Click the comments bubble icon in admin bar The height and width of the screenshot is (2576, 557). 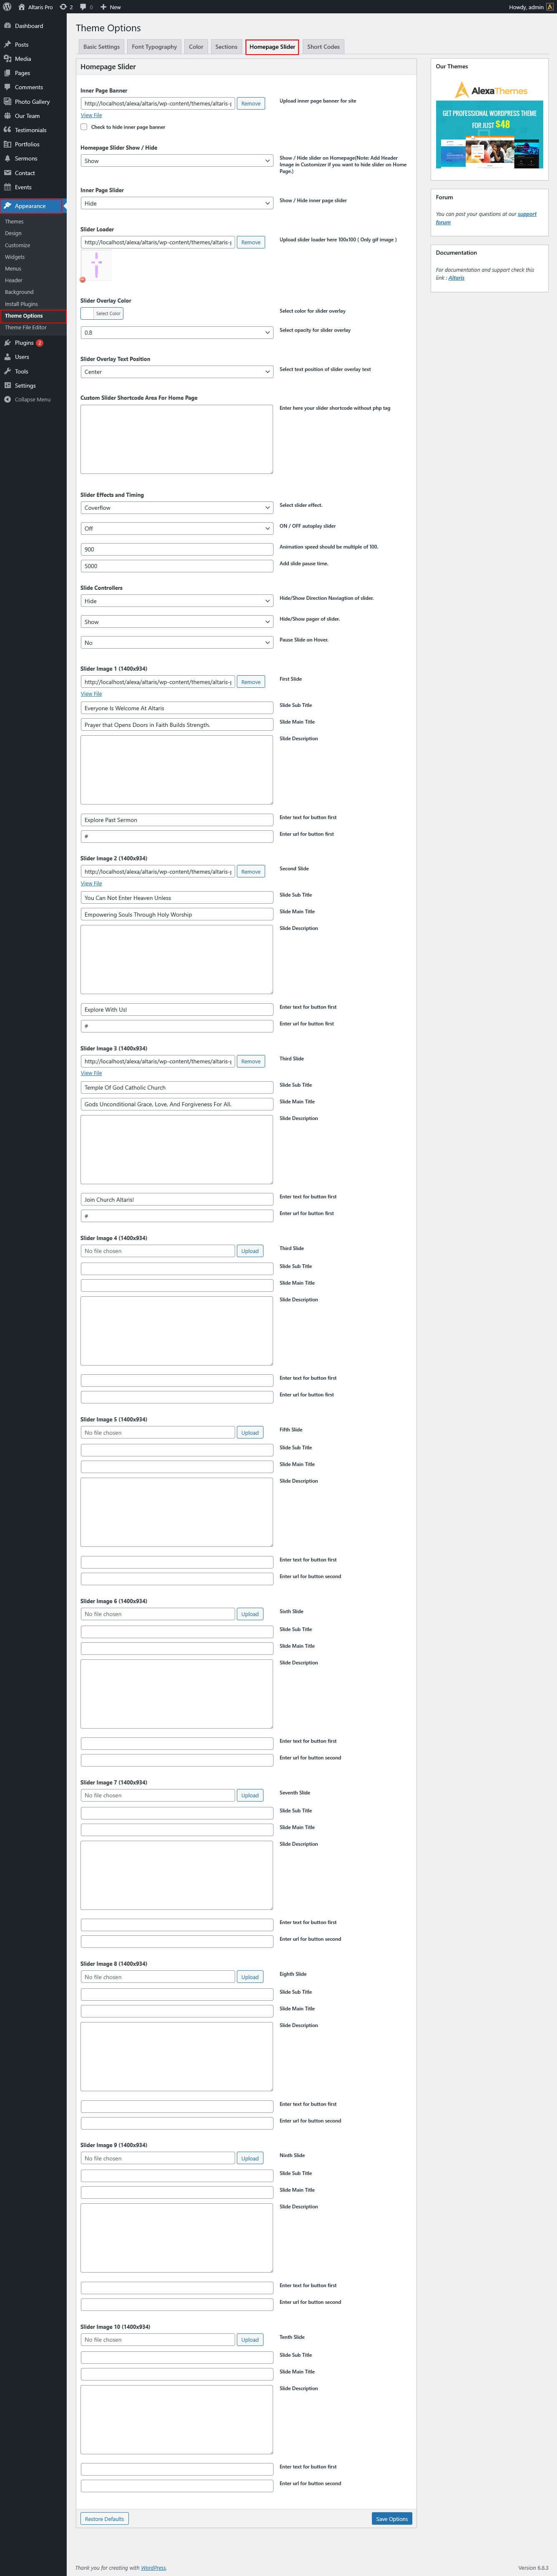pos(83,7)
